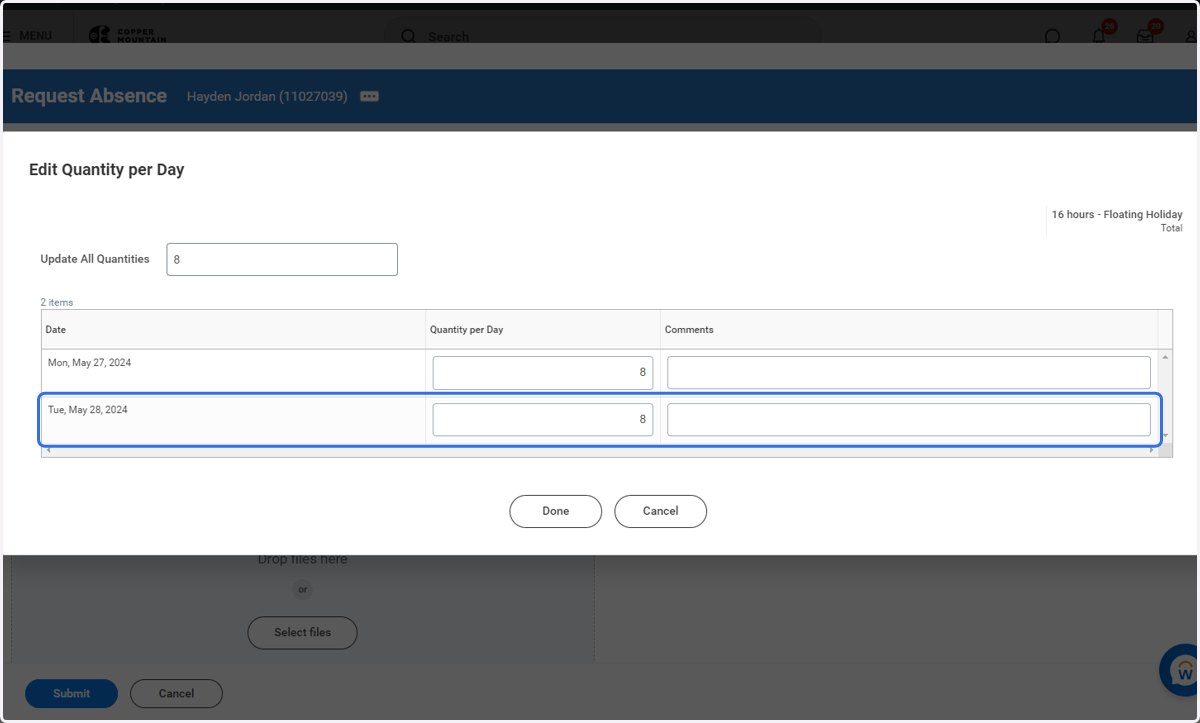Click the 2 items count label

pyautogui.click(x=57, y=302)
